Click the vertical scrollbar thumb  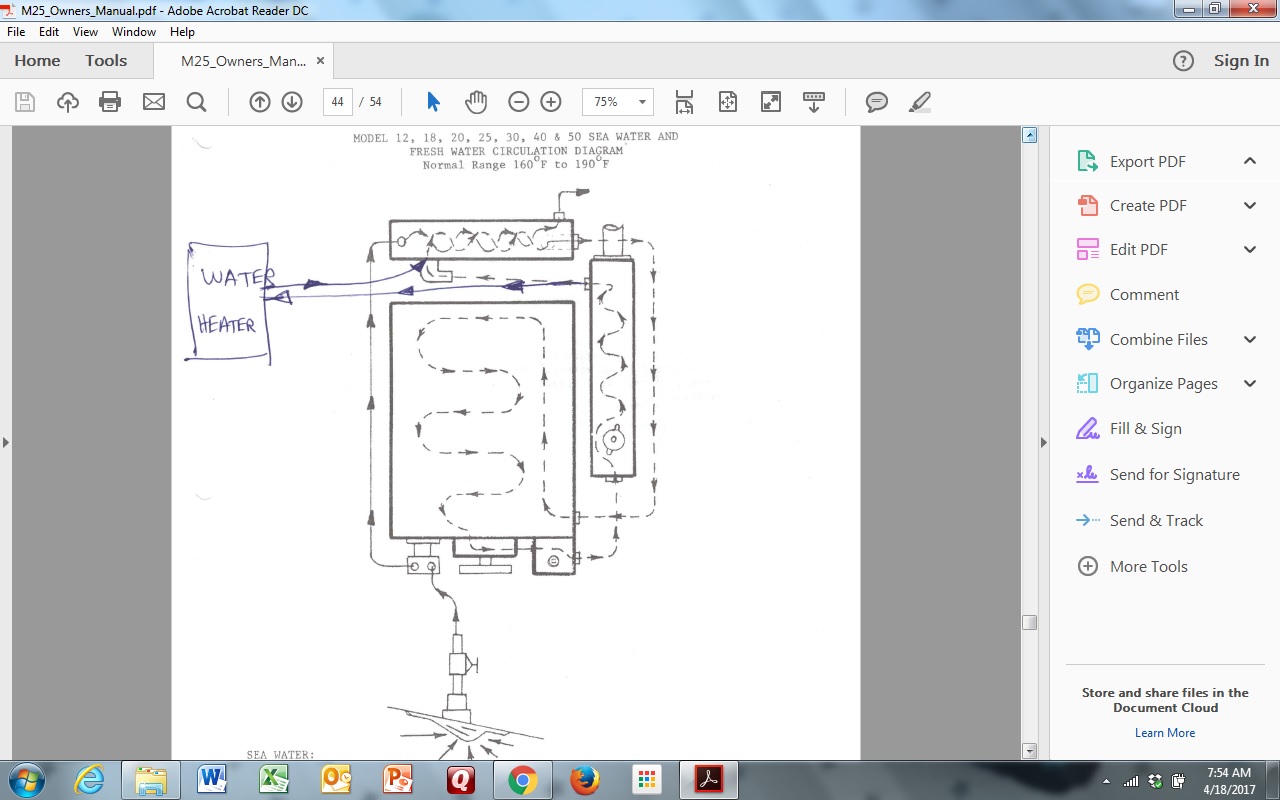tap(1030, 622)
